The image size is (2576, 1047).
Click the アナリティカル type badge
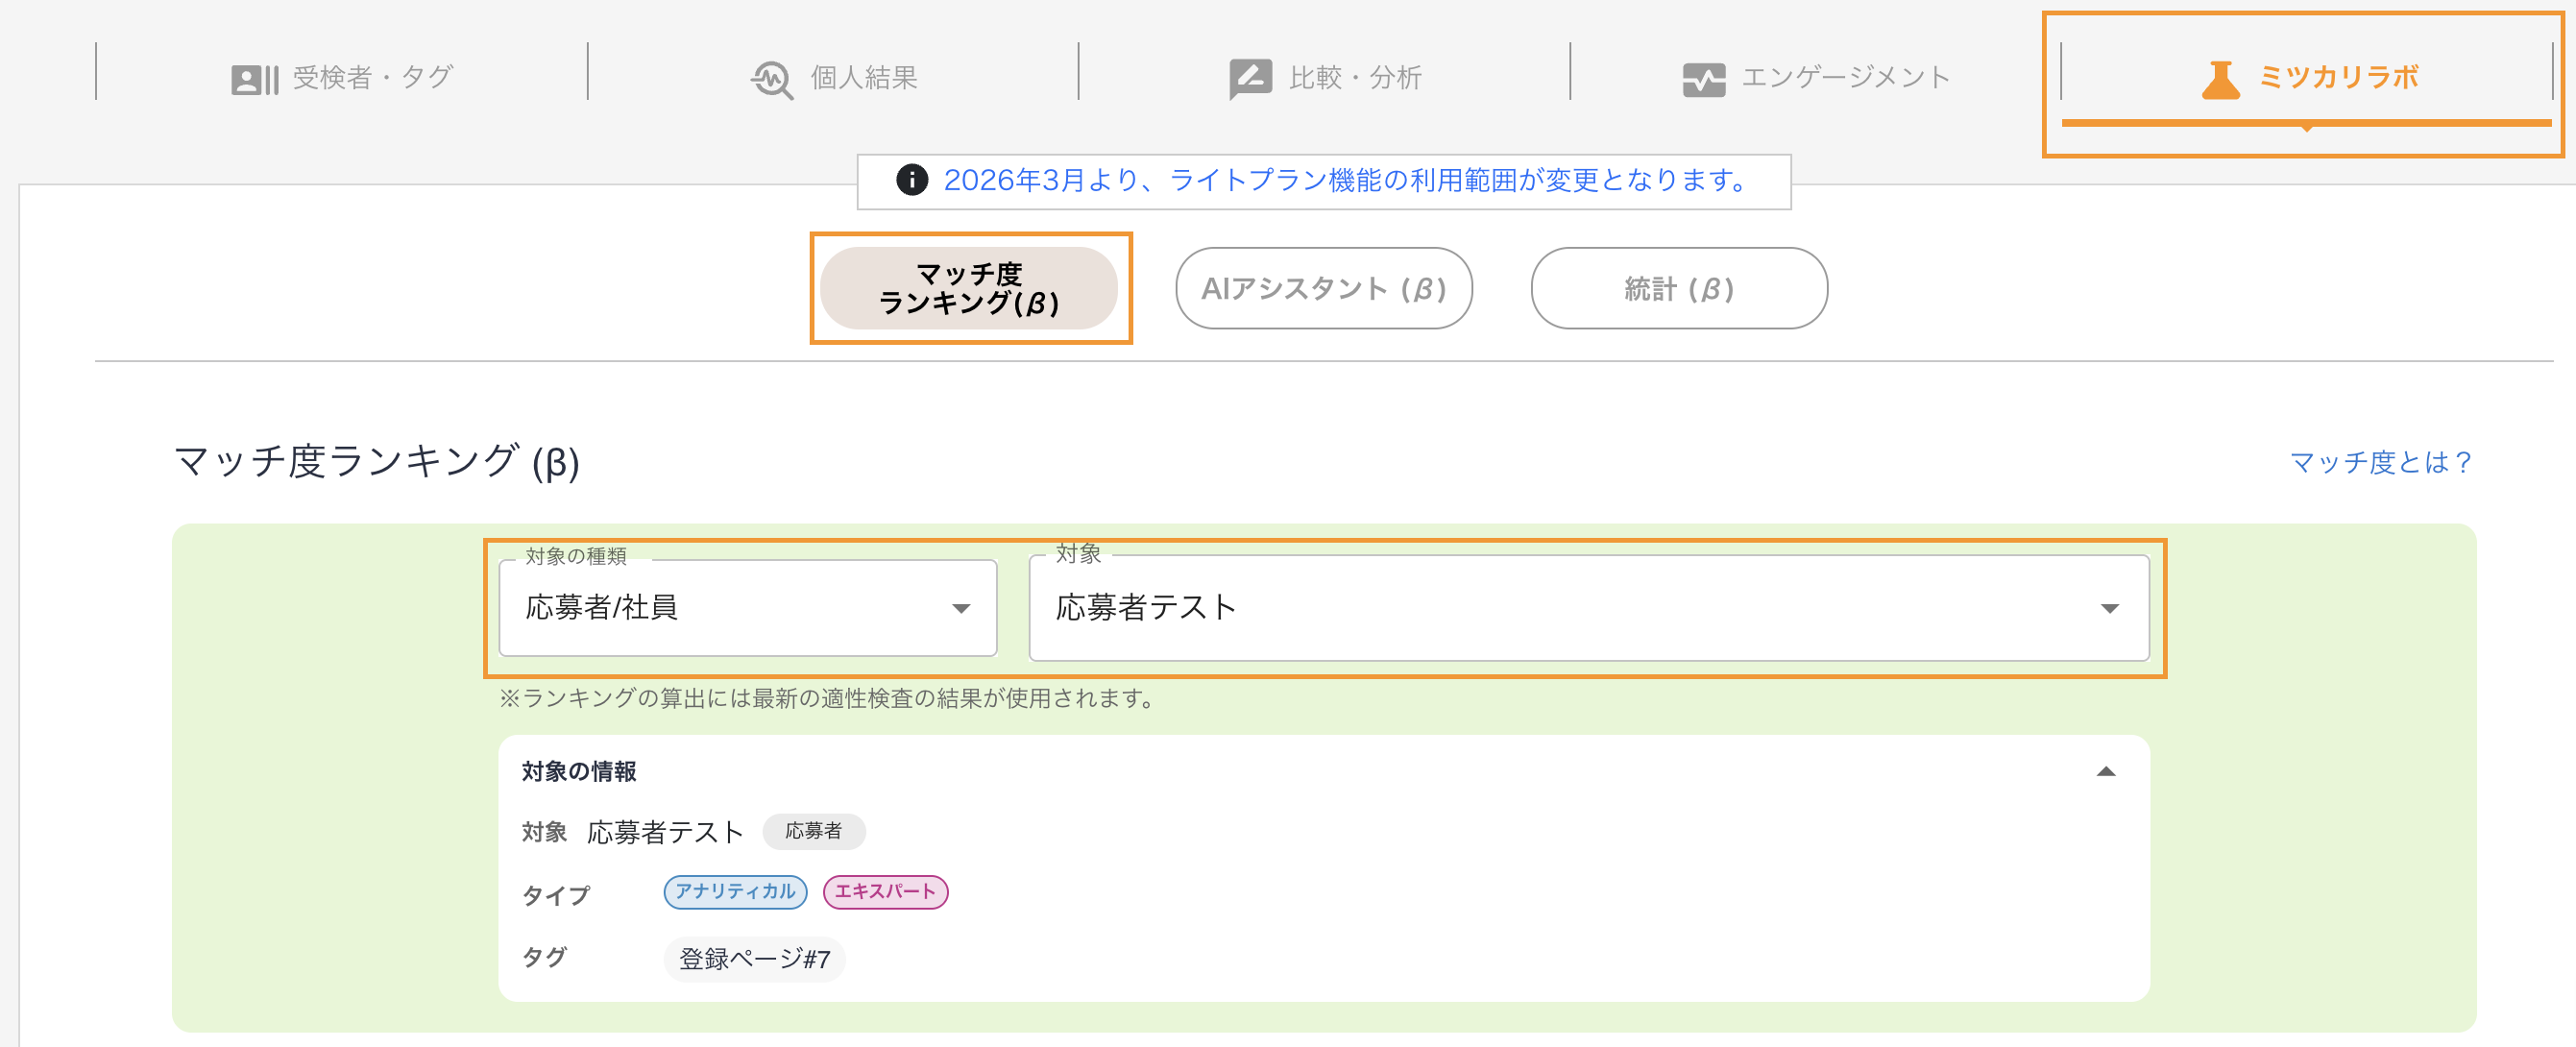pos(735,891)
